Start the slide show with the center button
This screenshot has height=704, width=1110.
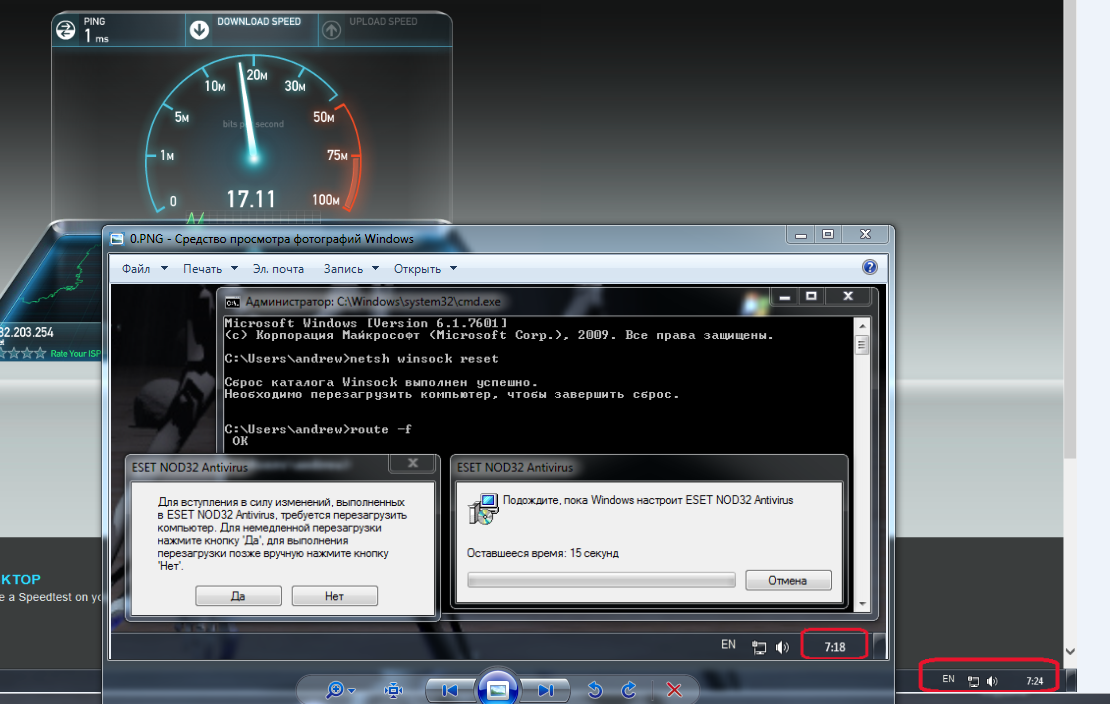click(498, 688)
